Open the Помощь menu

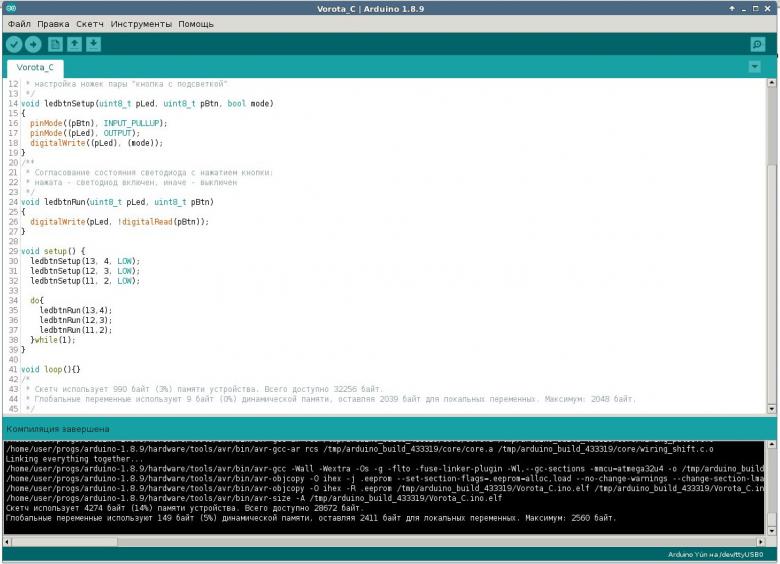point(196,24)
